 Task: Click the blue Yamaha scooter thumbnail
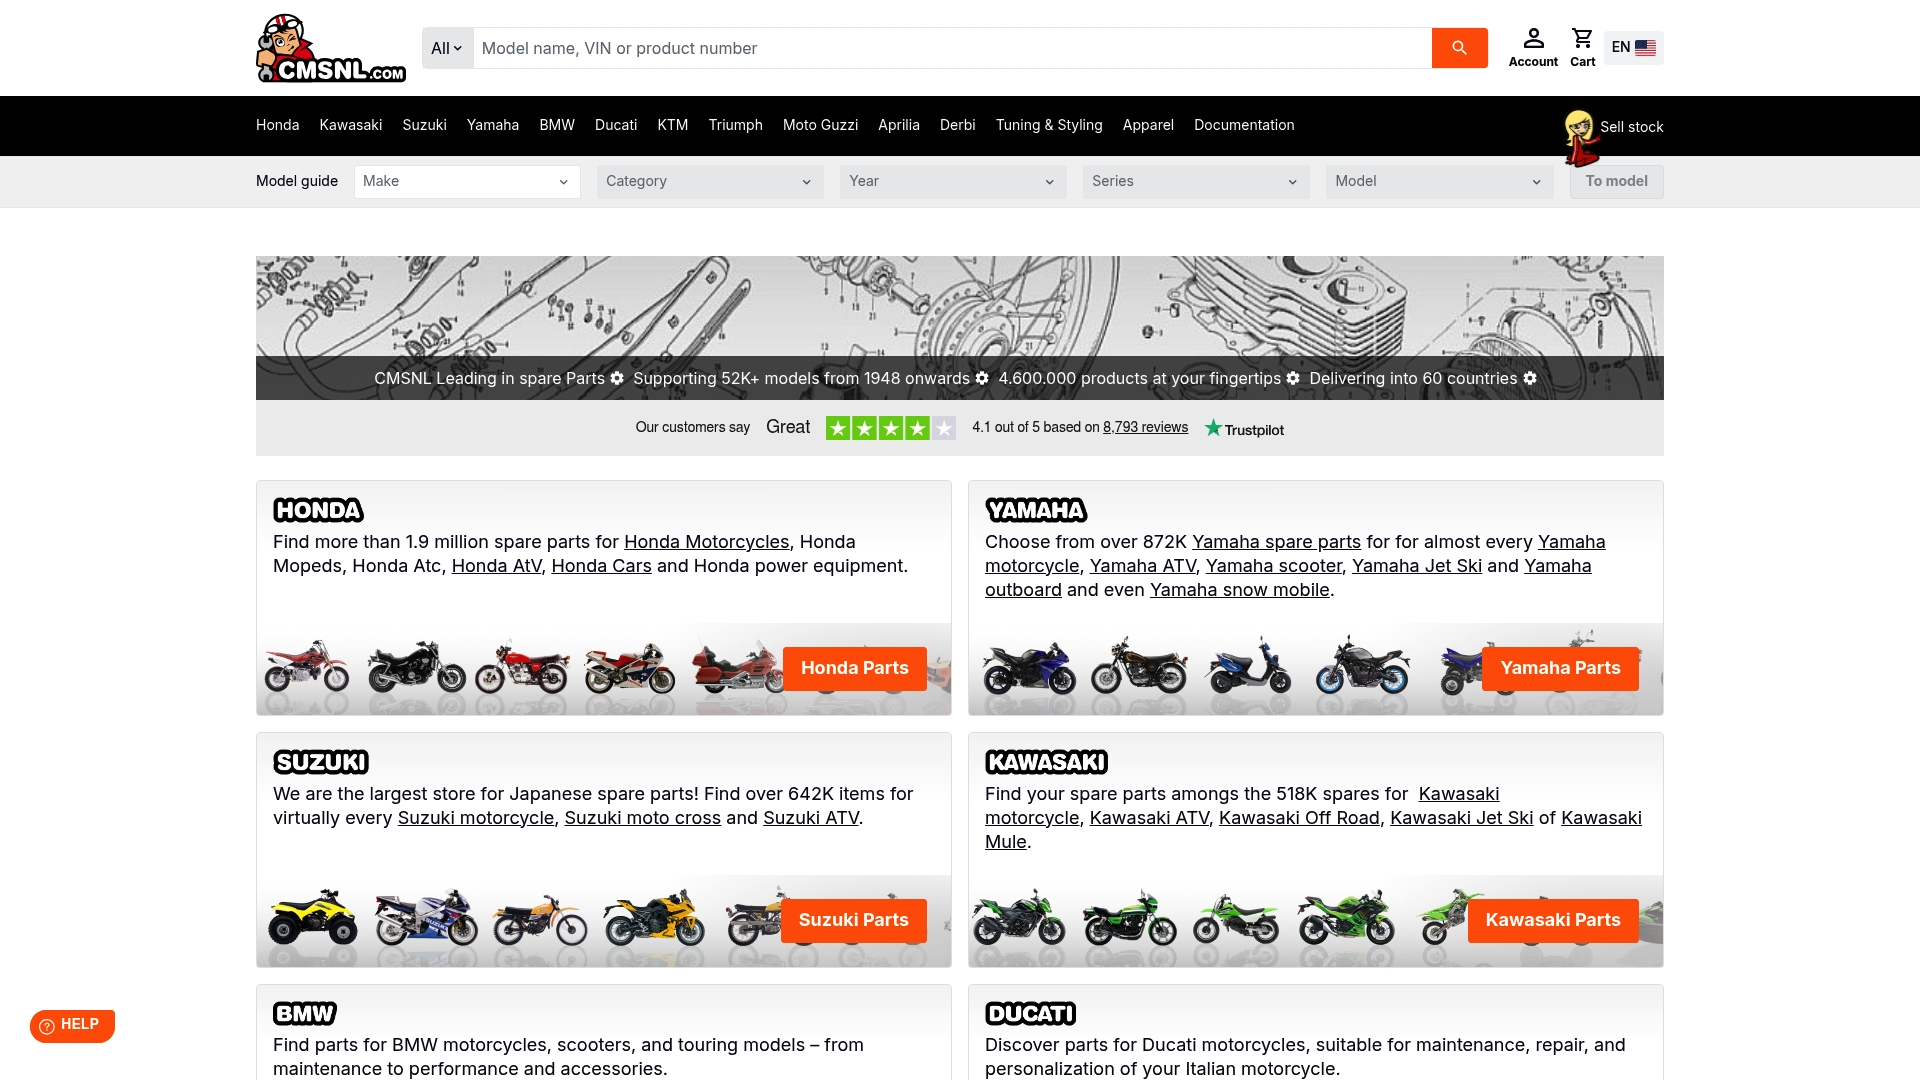coord(1249,665)
